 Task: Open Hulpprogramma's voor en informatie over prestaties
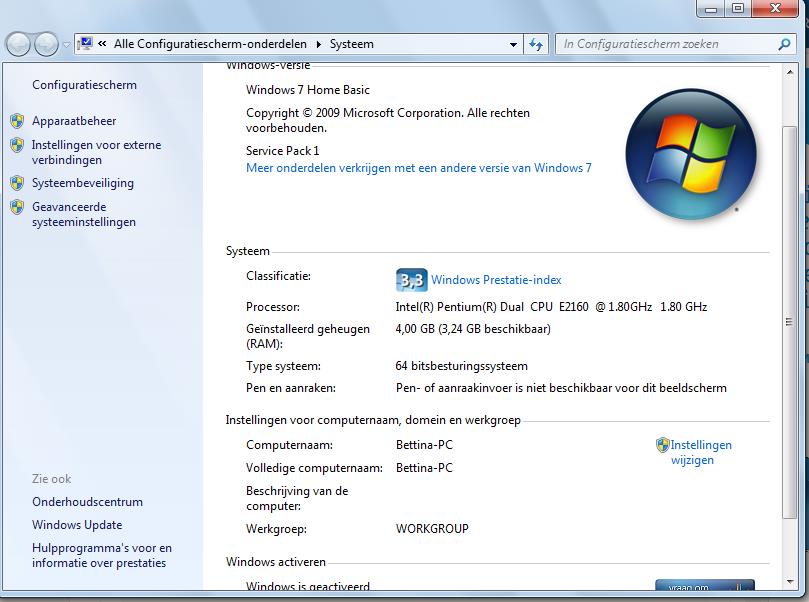click(102, 555)
